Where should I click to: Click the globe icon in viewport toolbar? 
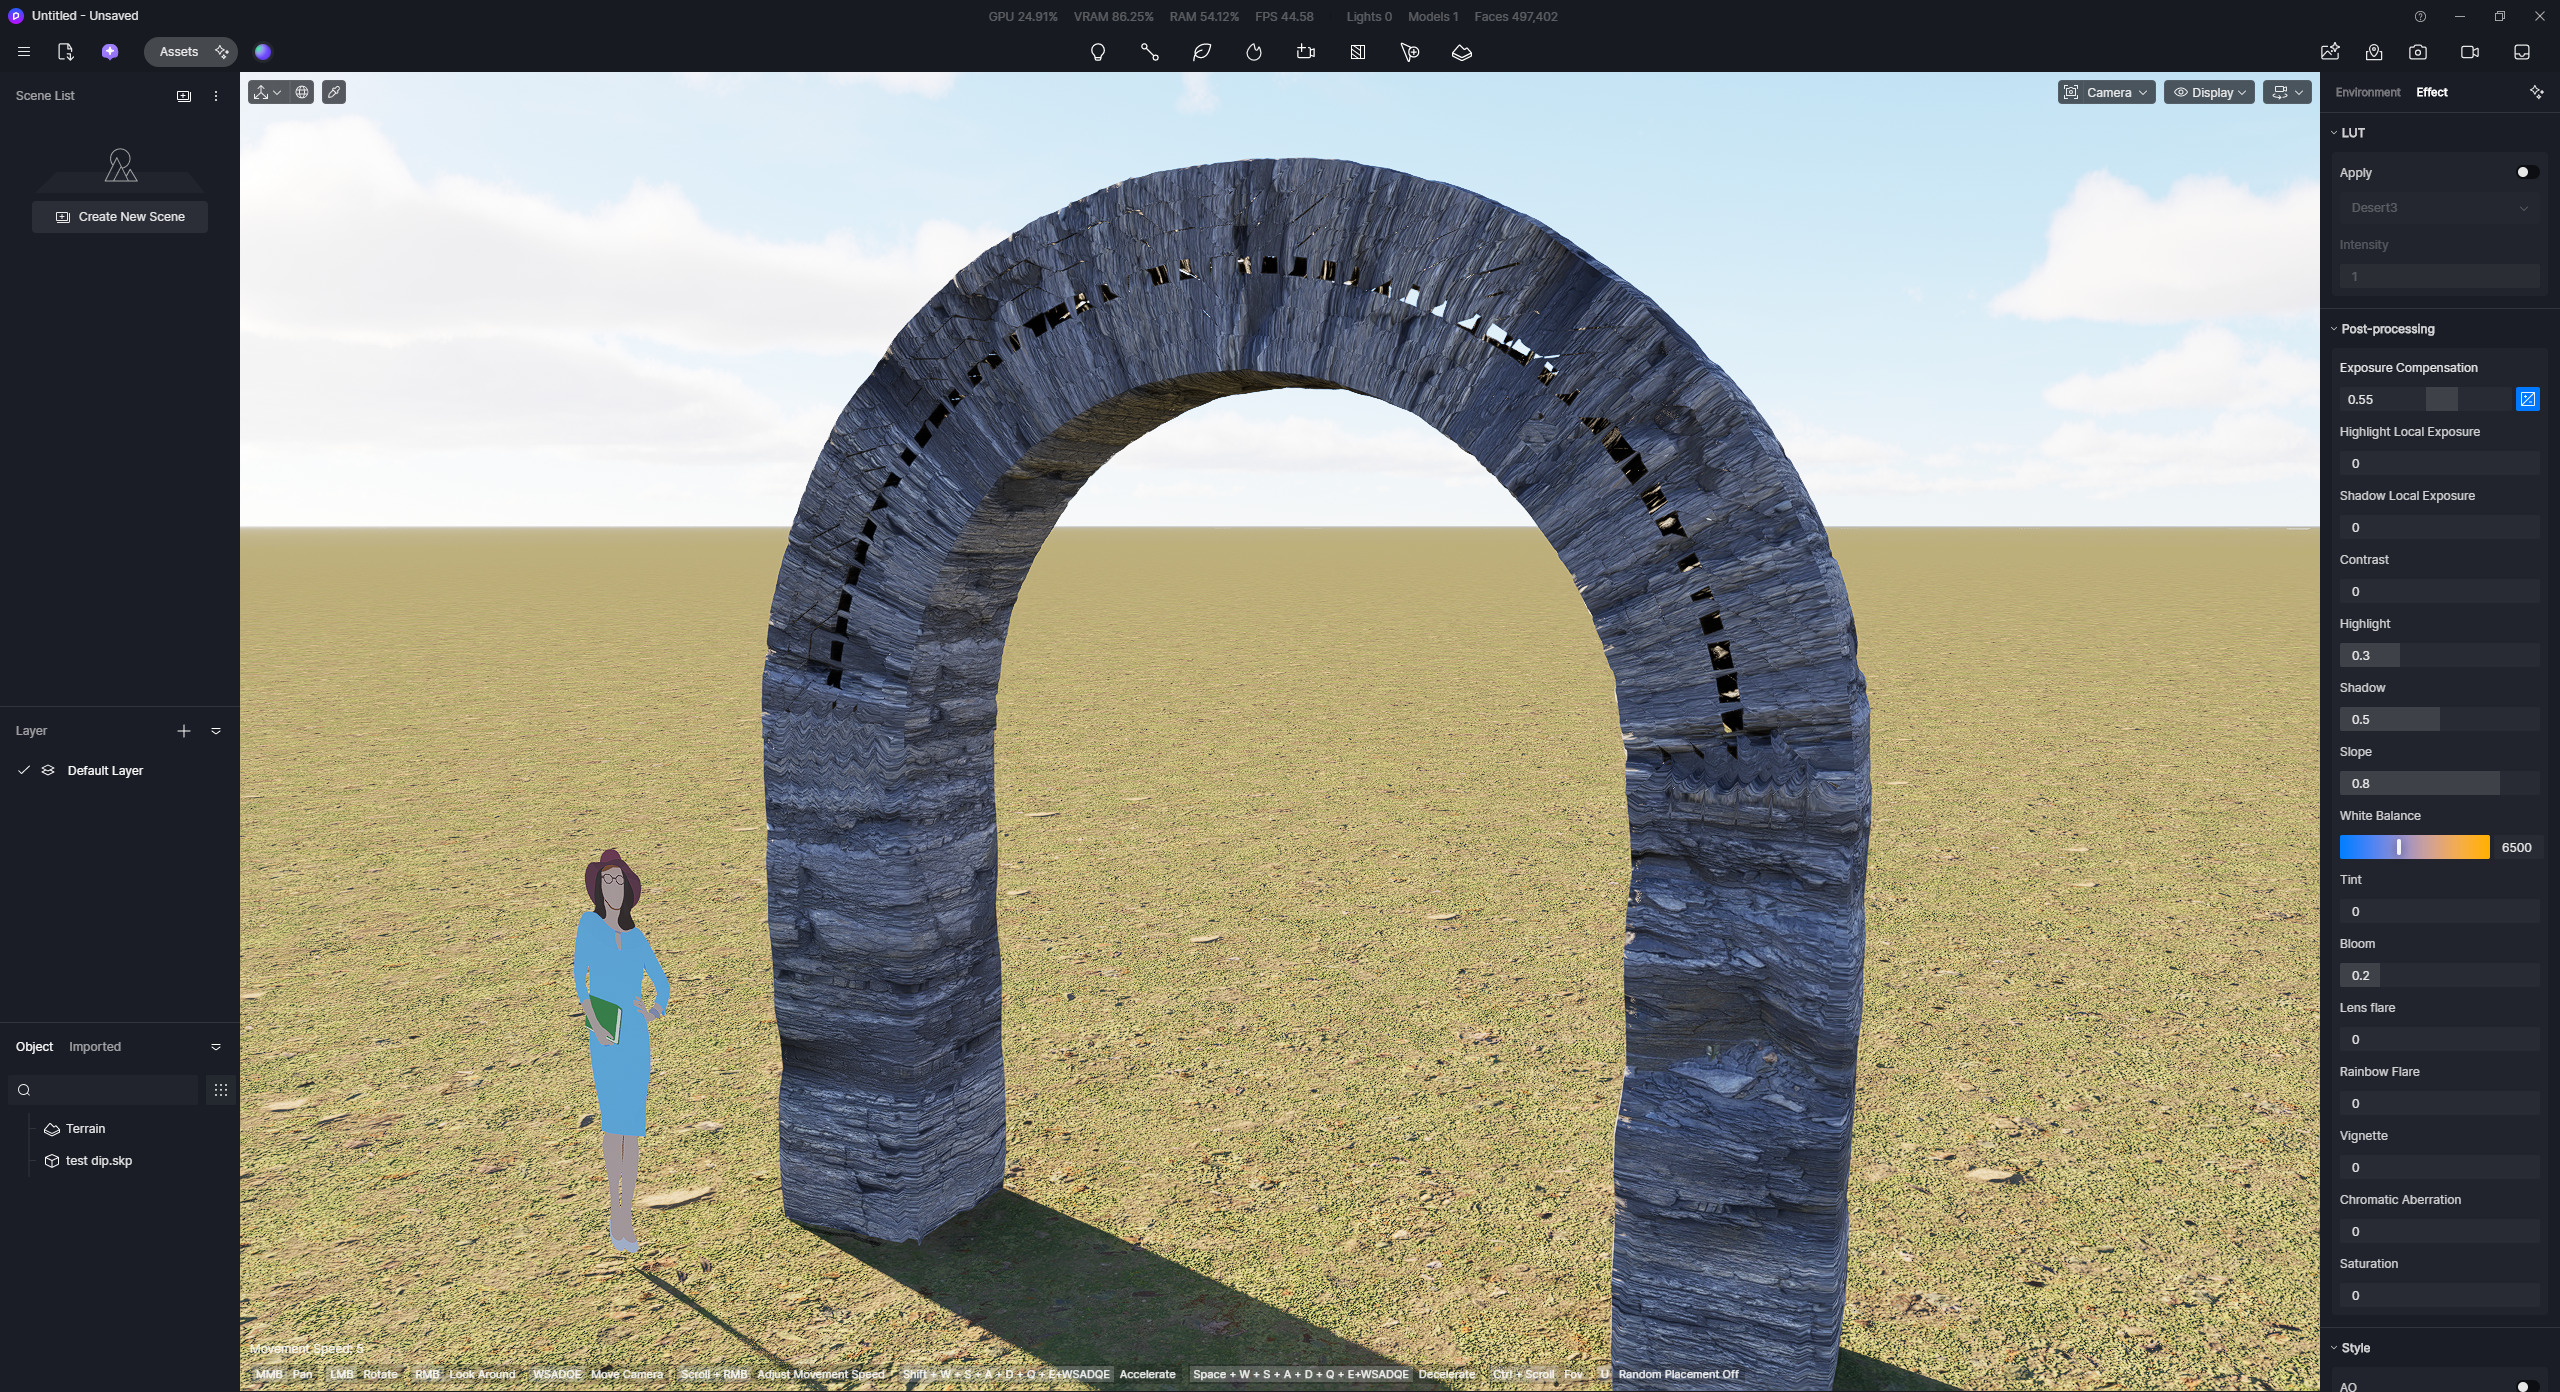[x=302, y=92]
